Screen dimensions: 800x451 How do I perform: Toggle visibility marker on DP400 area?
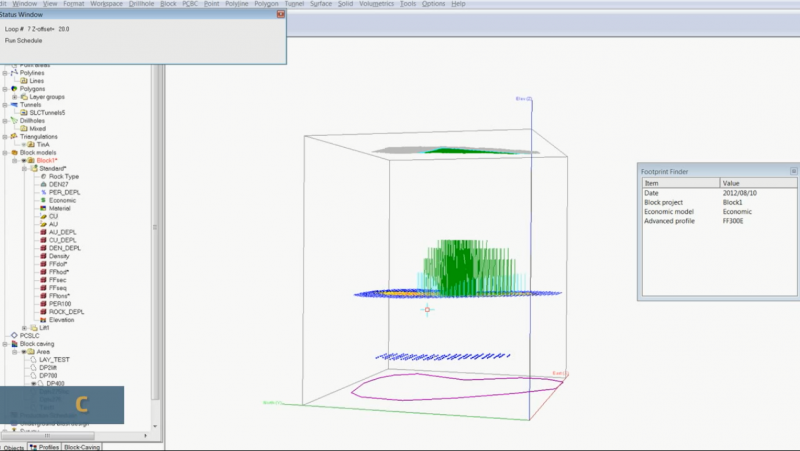click(32, 383)
